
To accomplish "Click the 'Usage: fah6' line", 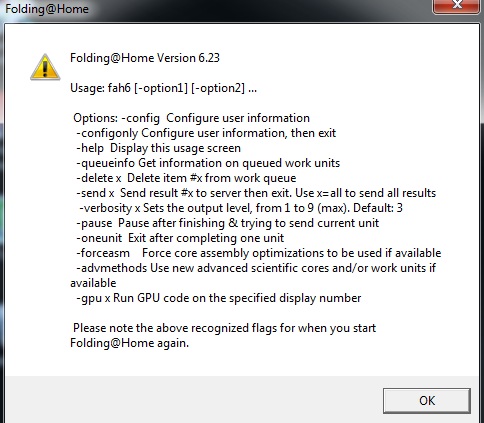I will tap(163, 88).
